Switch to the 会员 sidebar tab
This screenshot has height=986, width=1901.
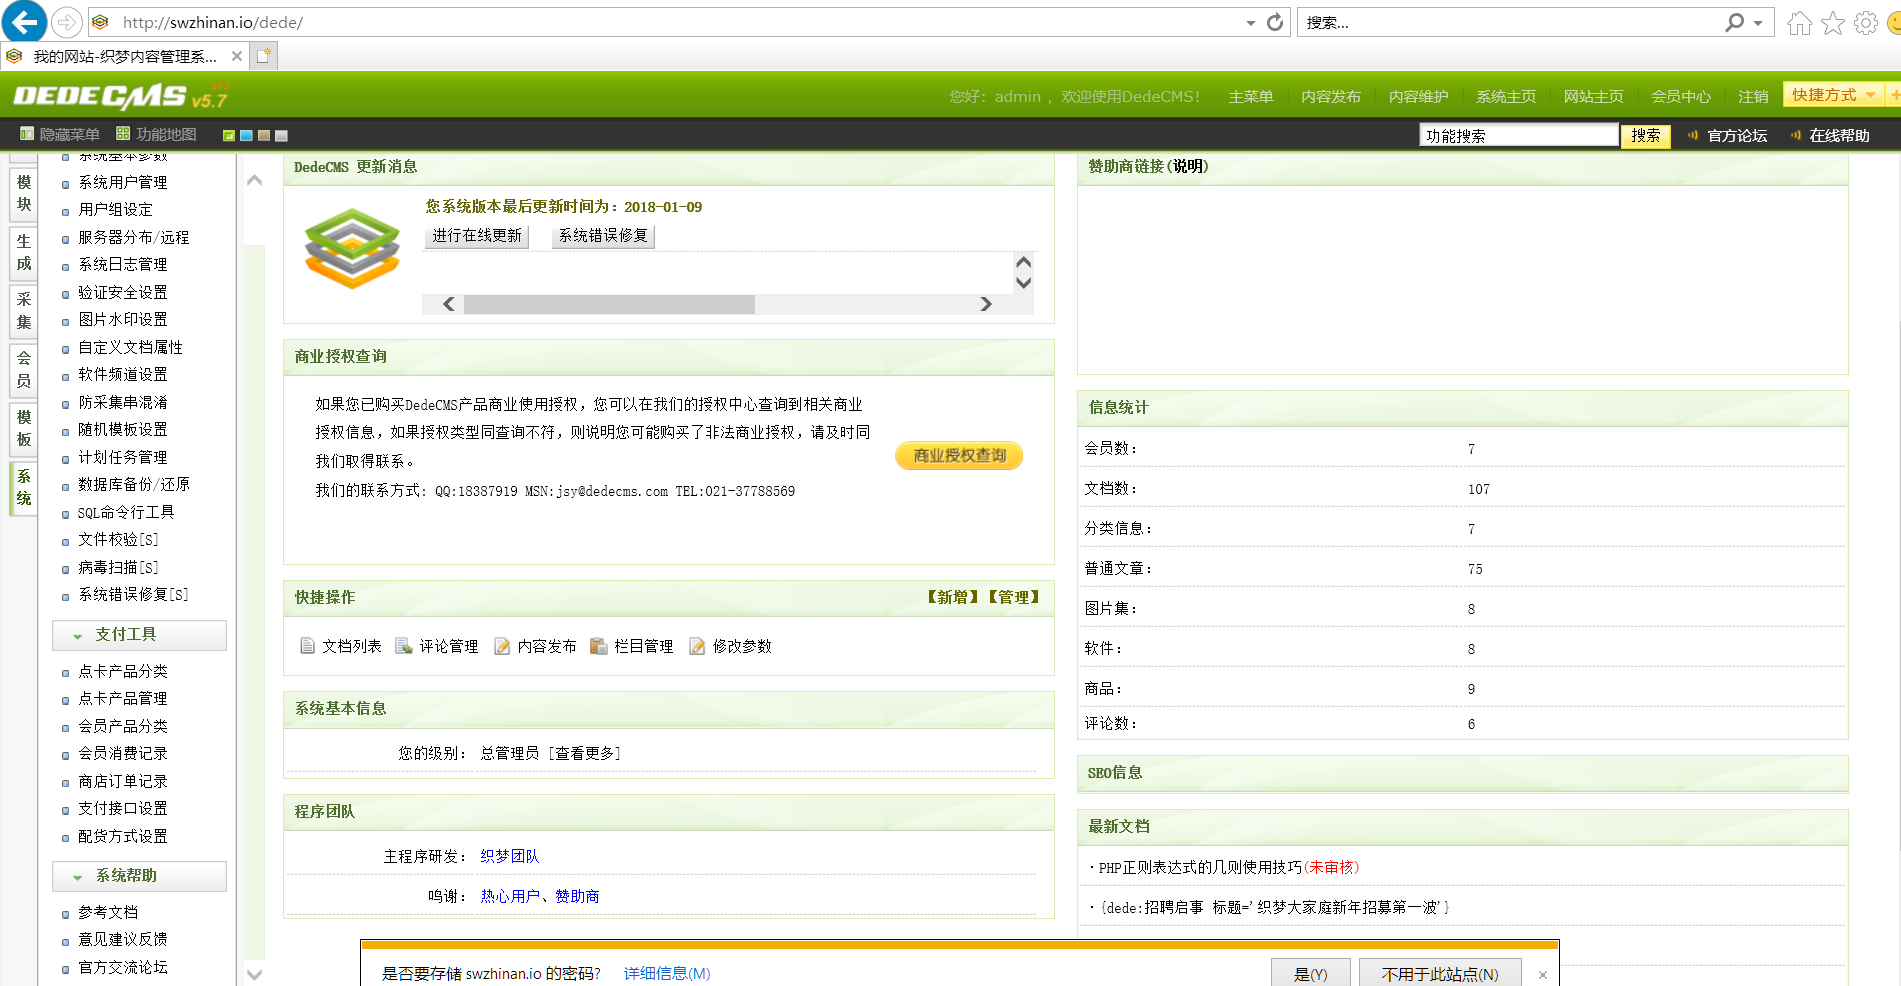(x=24, y=369)
